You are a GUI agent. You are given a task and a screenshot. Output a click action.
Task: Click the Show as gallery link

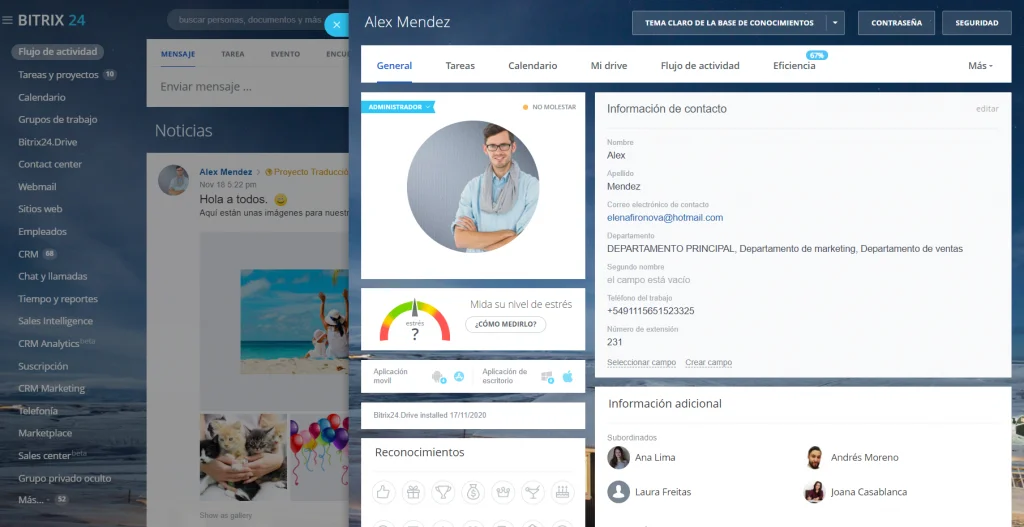click(x=225, y=515)
